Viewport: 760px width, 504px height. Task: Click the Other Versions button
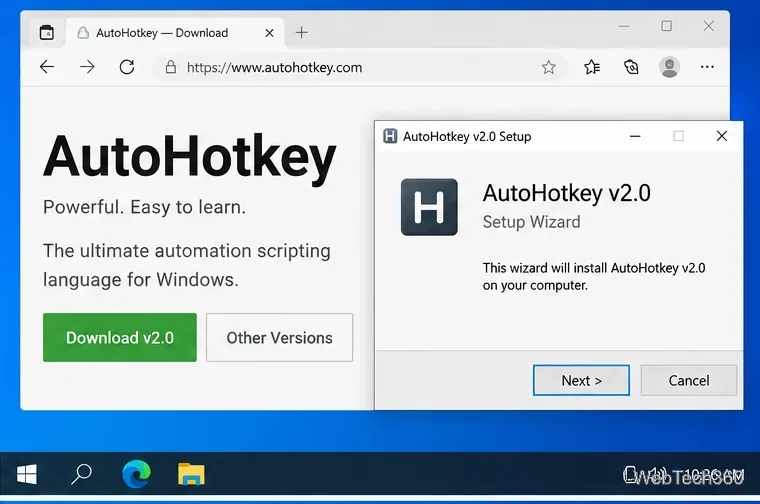pos(279,337)
